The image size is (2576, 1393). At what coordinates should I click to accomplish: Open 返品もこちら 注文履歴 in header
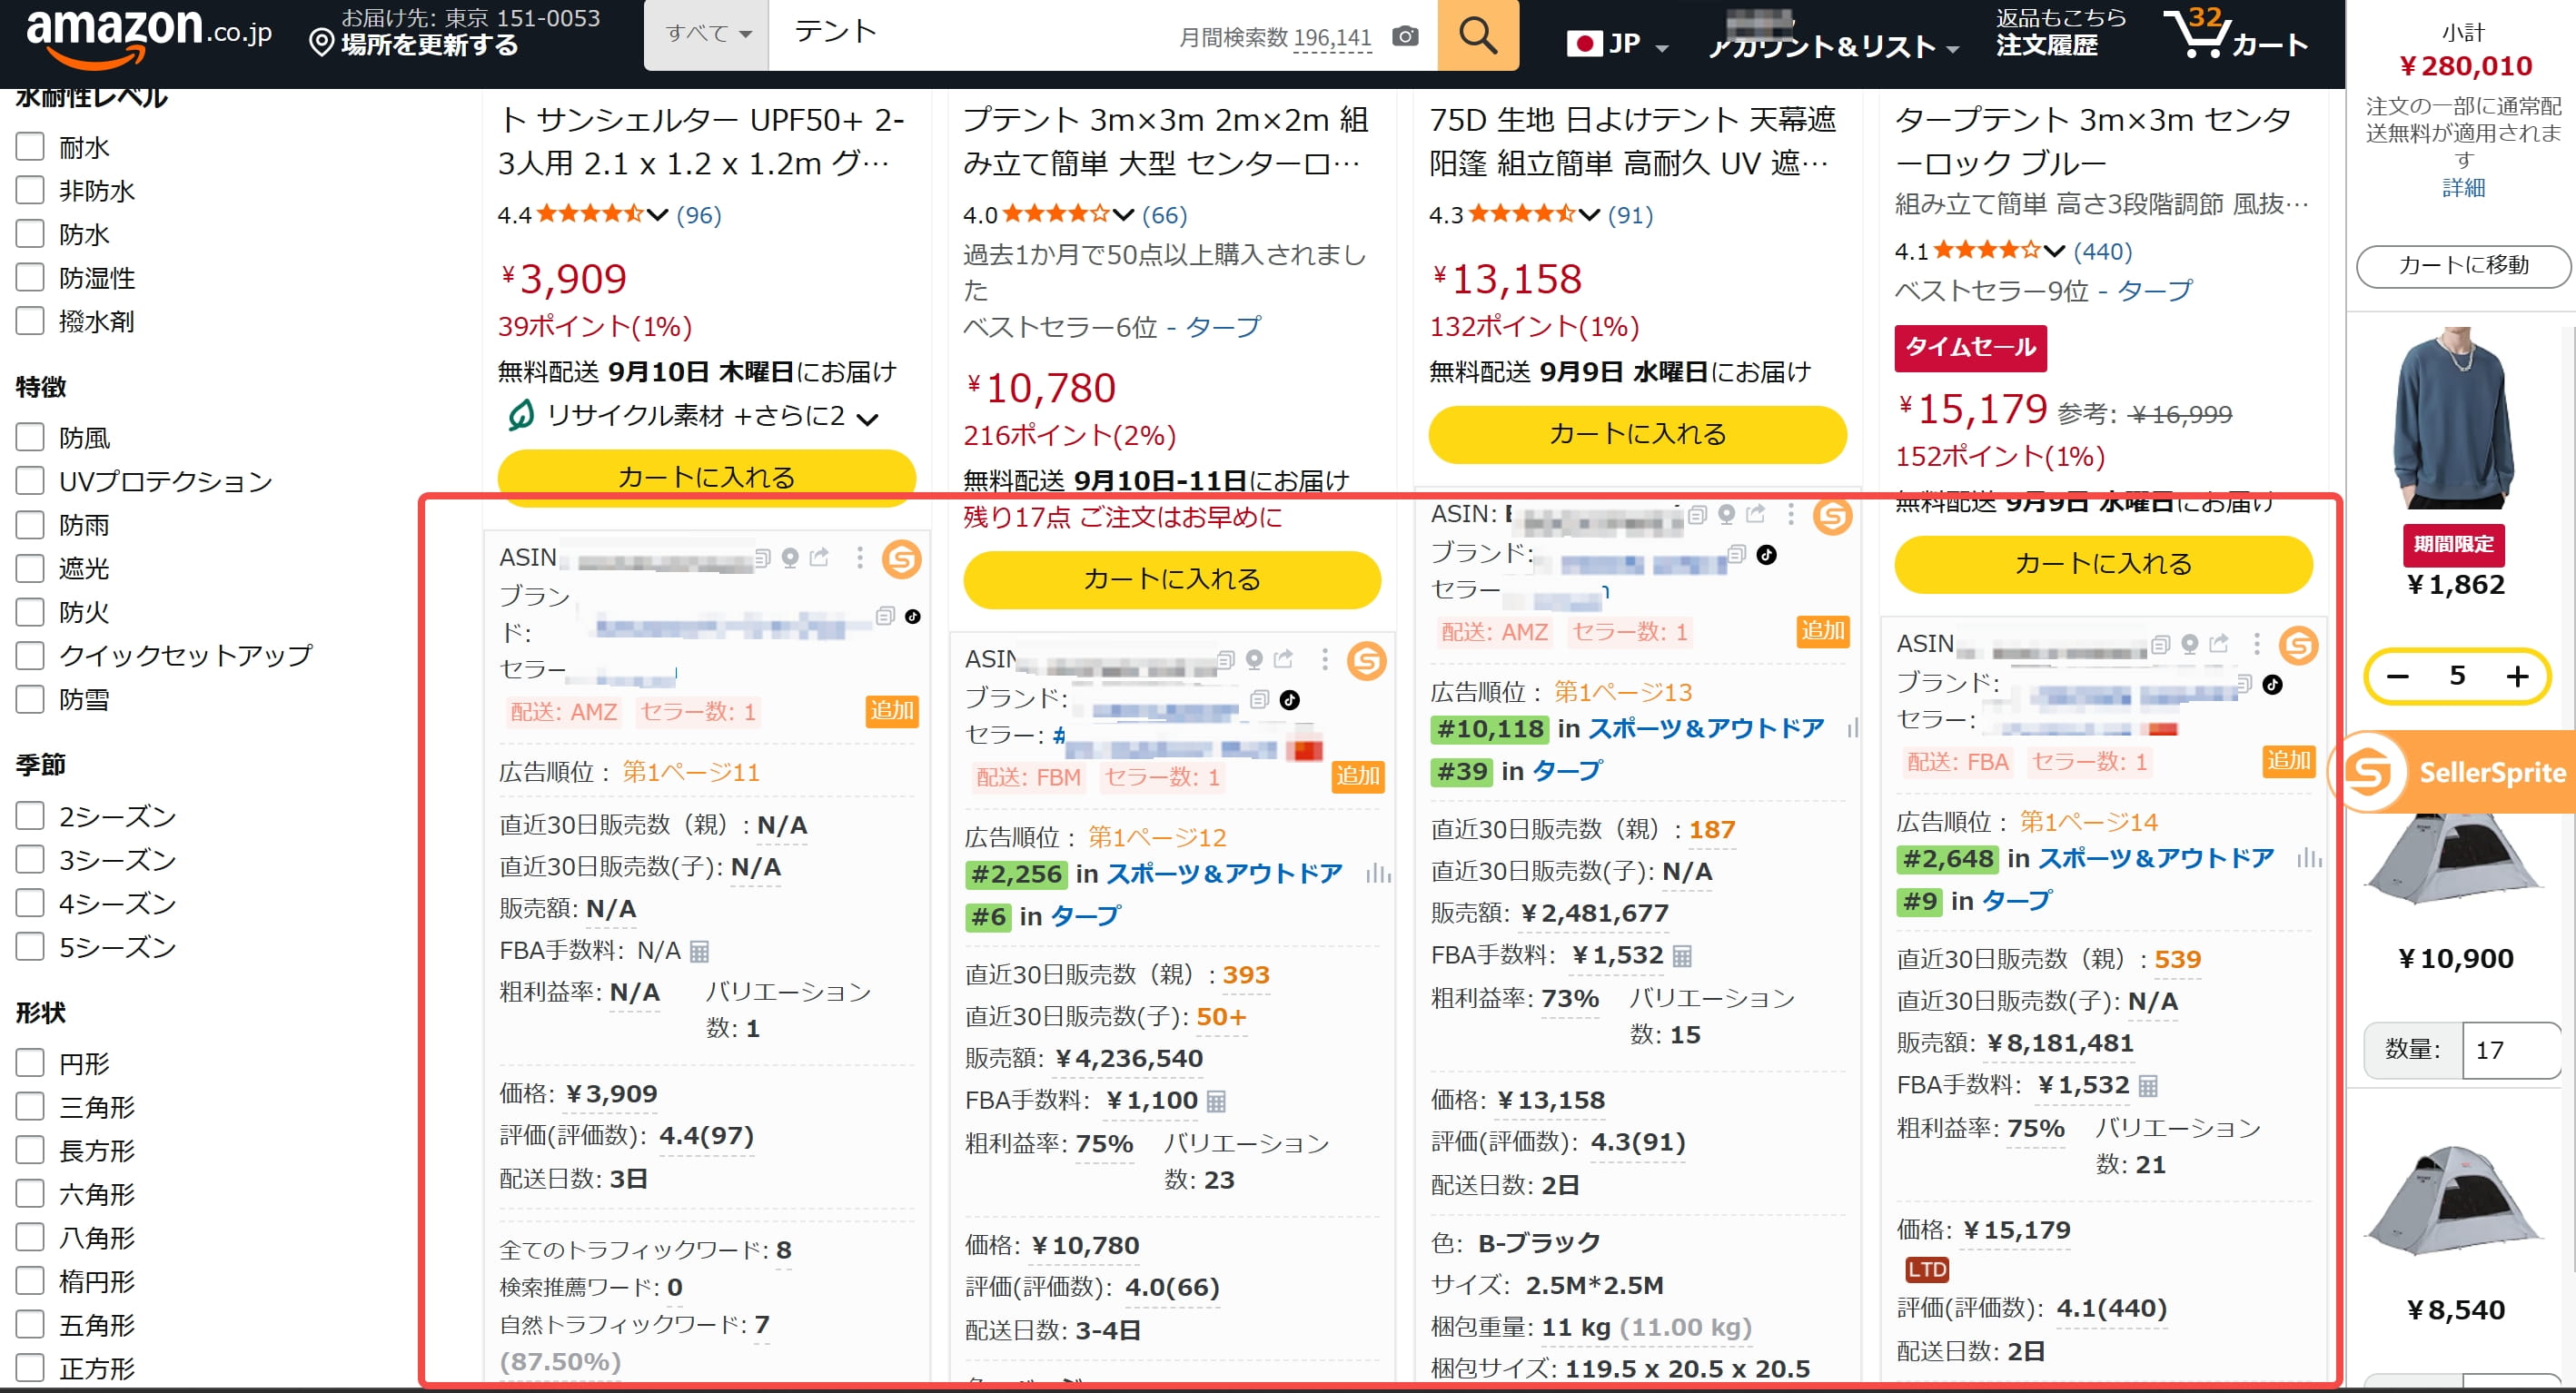click(x=2060, y=33)
